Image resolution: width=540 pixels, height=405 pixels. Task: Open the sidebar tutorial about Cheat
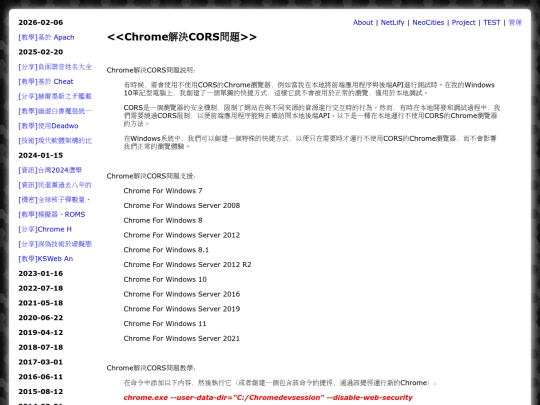(46, 82)
